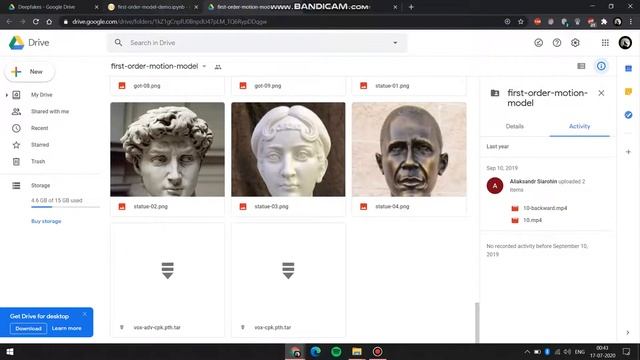Open File Explorer from the taskbar

coord(357,352)
